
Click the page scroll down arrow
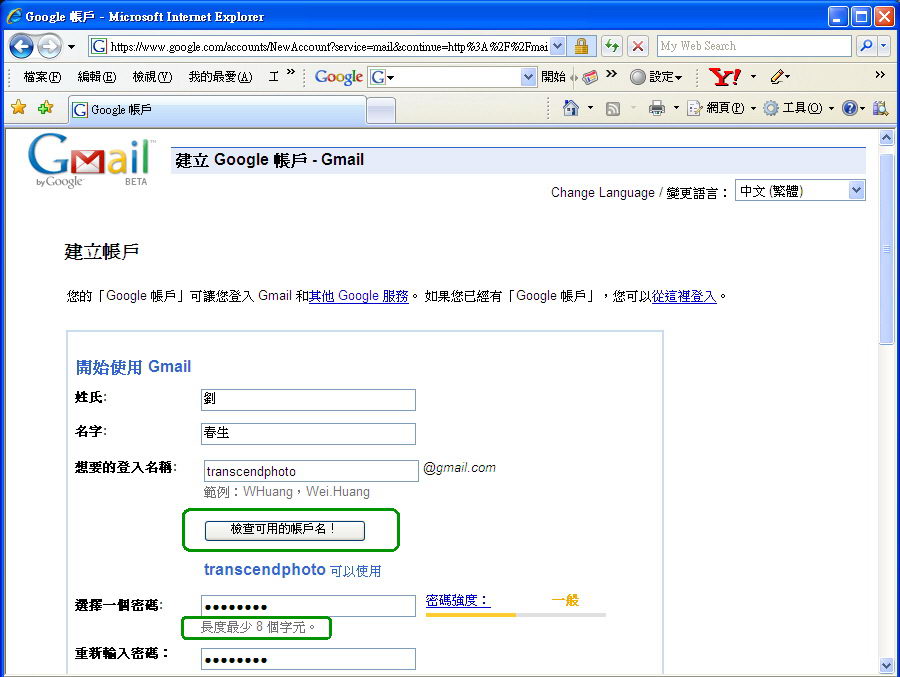click(886, 666)
